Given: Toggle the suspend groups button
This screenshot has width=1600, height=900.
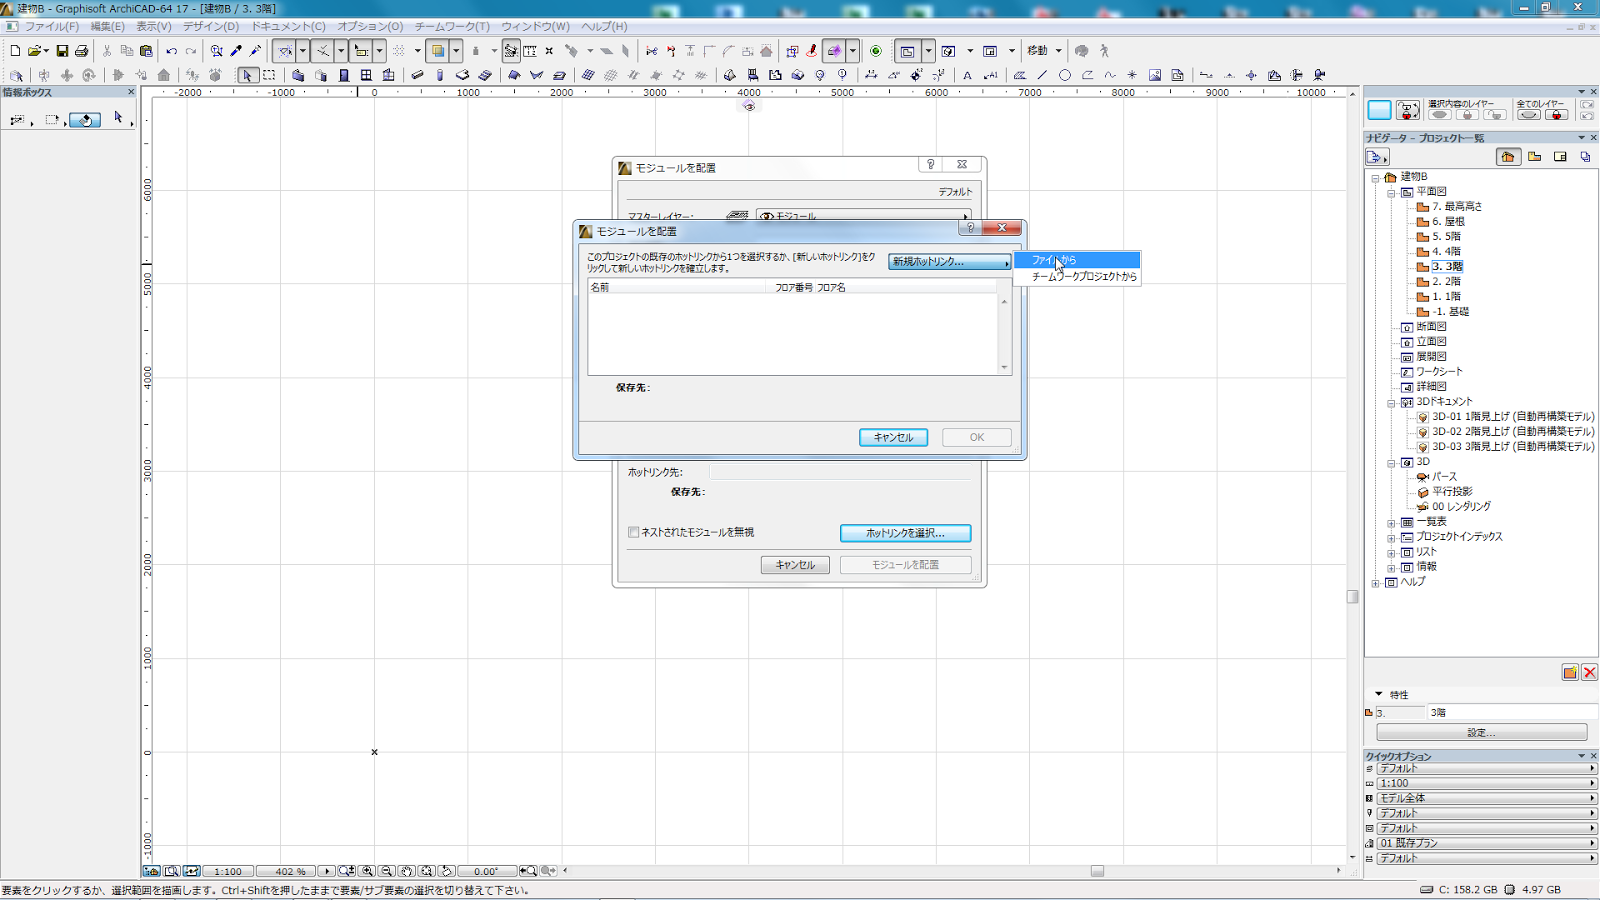Looking at the screenshot, I should pos(792,51).
